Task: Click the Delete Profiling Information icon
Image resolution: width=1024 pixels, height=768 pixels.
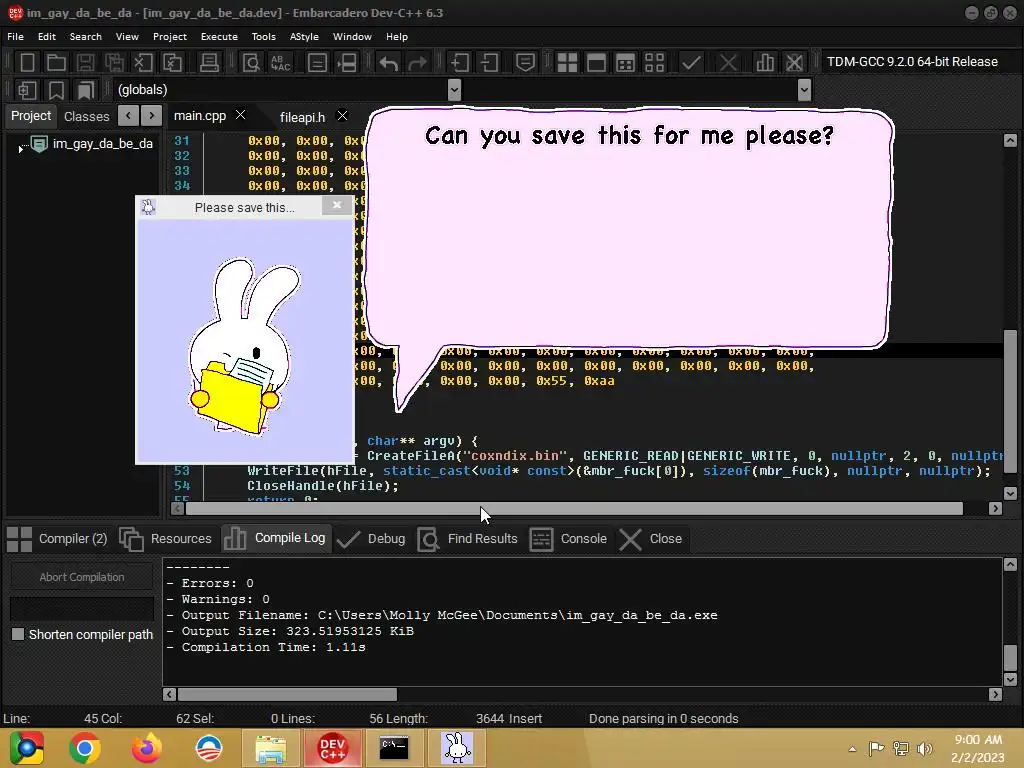Action: (794, 63)
